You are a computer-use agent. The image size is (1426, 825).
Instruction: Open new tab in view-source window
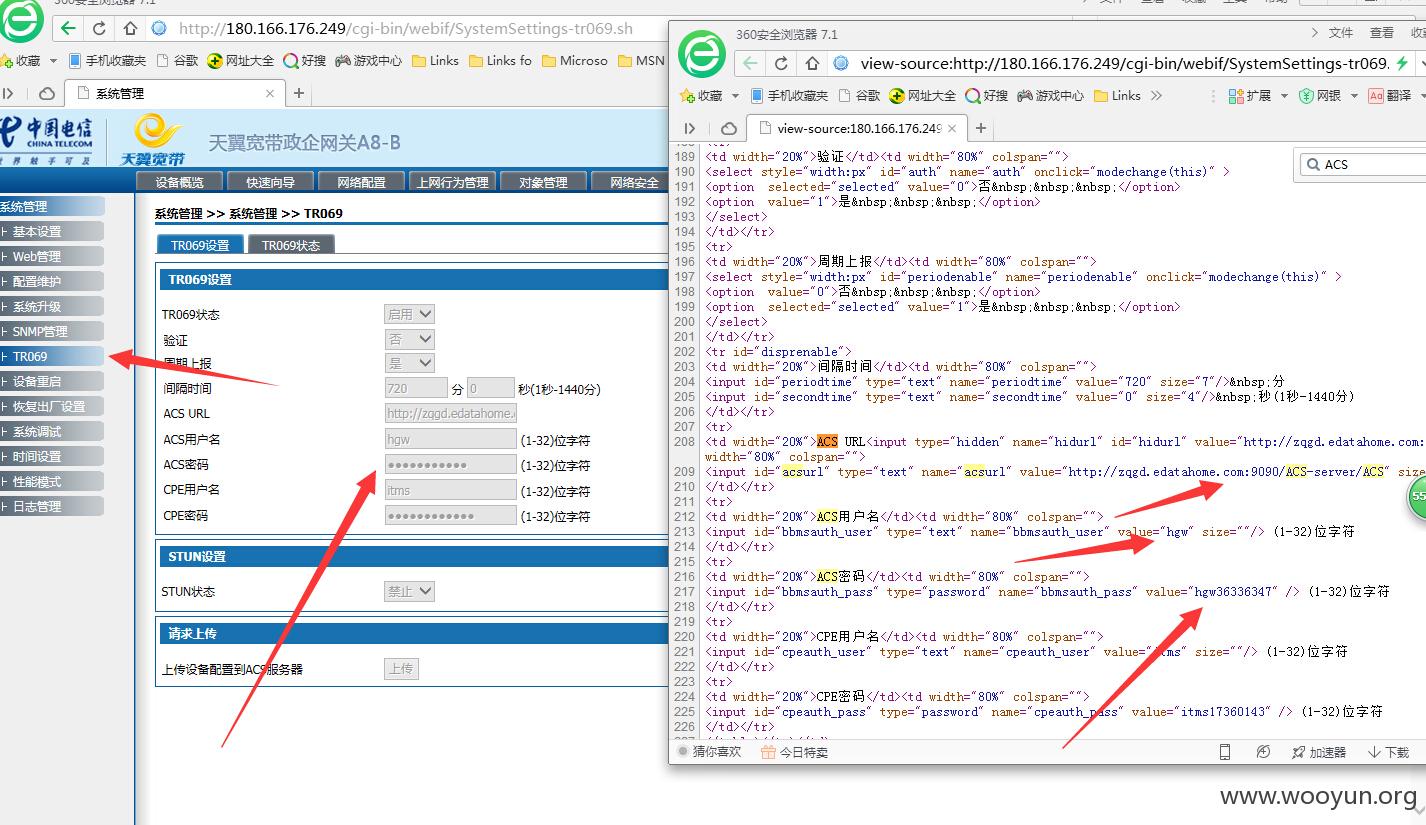981,128
